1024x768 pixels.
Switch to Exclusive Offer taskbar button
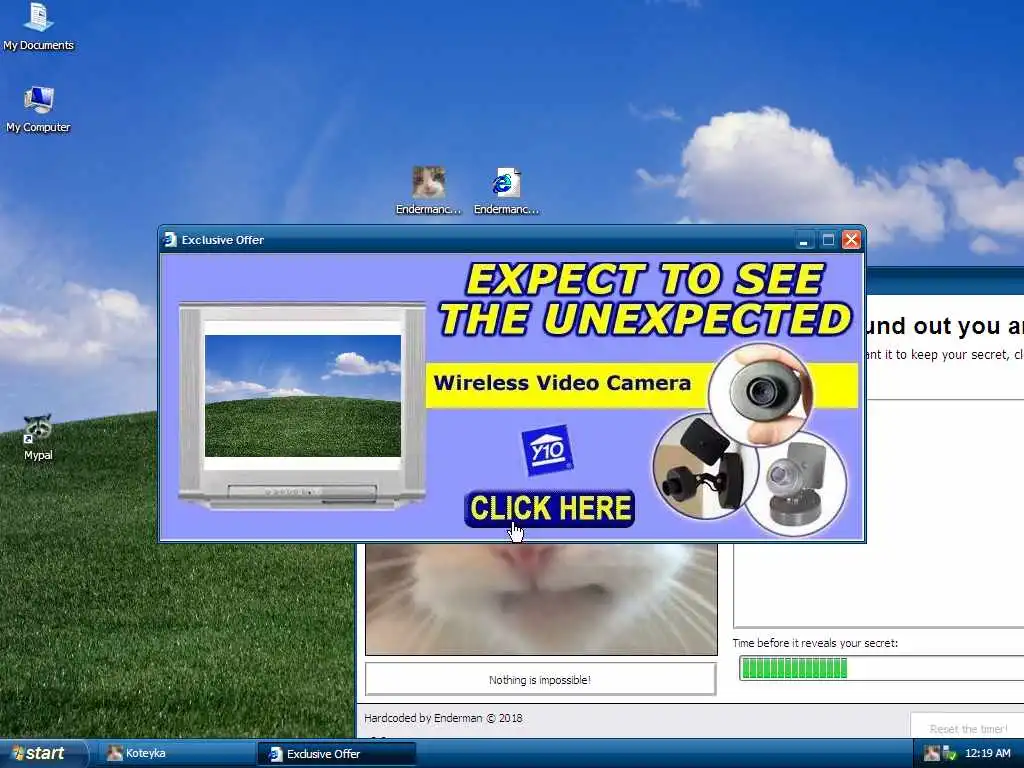coord(337,754)
